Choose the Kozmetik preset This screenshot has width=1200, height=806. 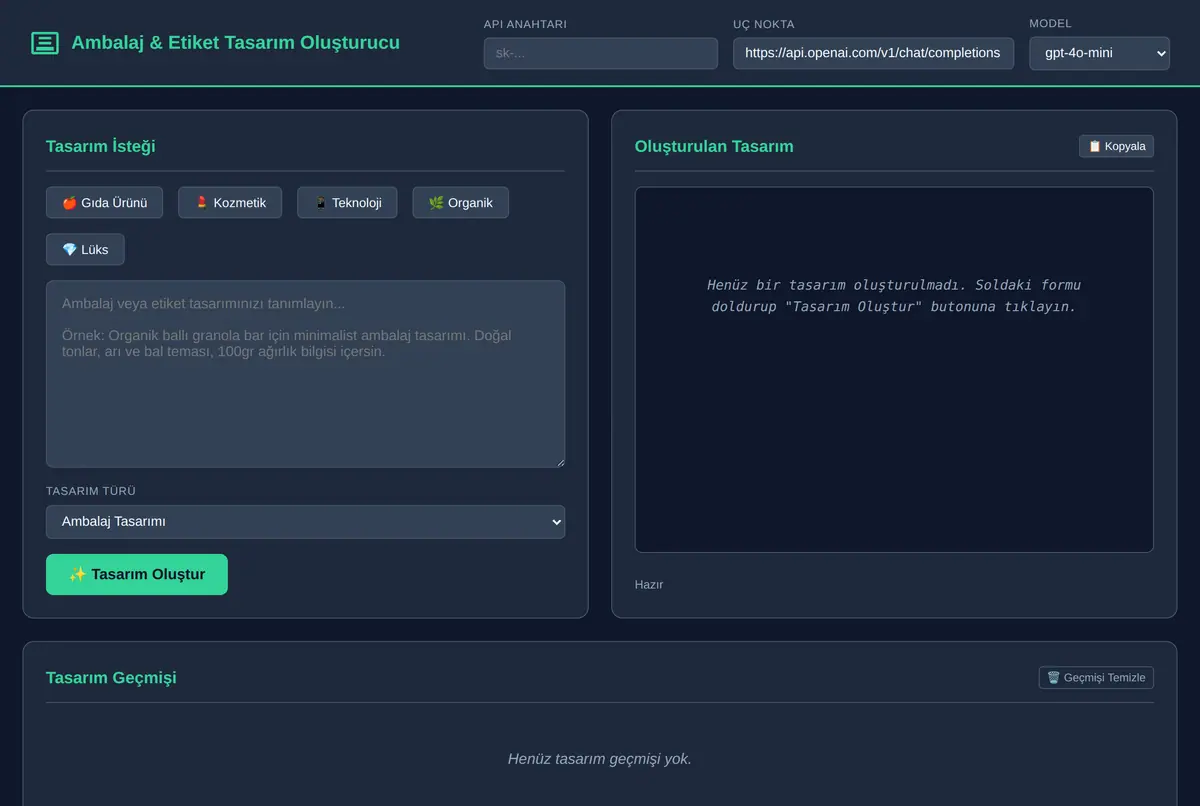click(x=230, y=203)
